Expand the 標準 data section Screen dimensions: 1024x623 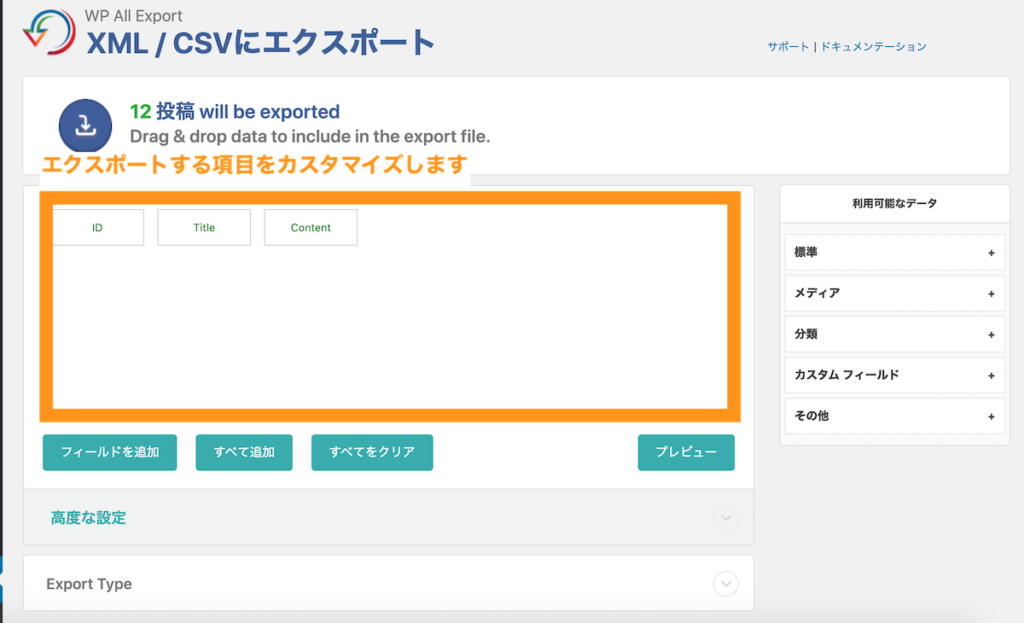[893, 252]
